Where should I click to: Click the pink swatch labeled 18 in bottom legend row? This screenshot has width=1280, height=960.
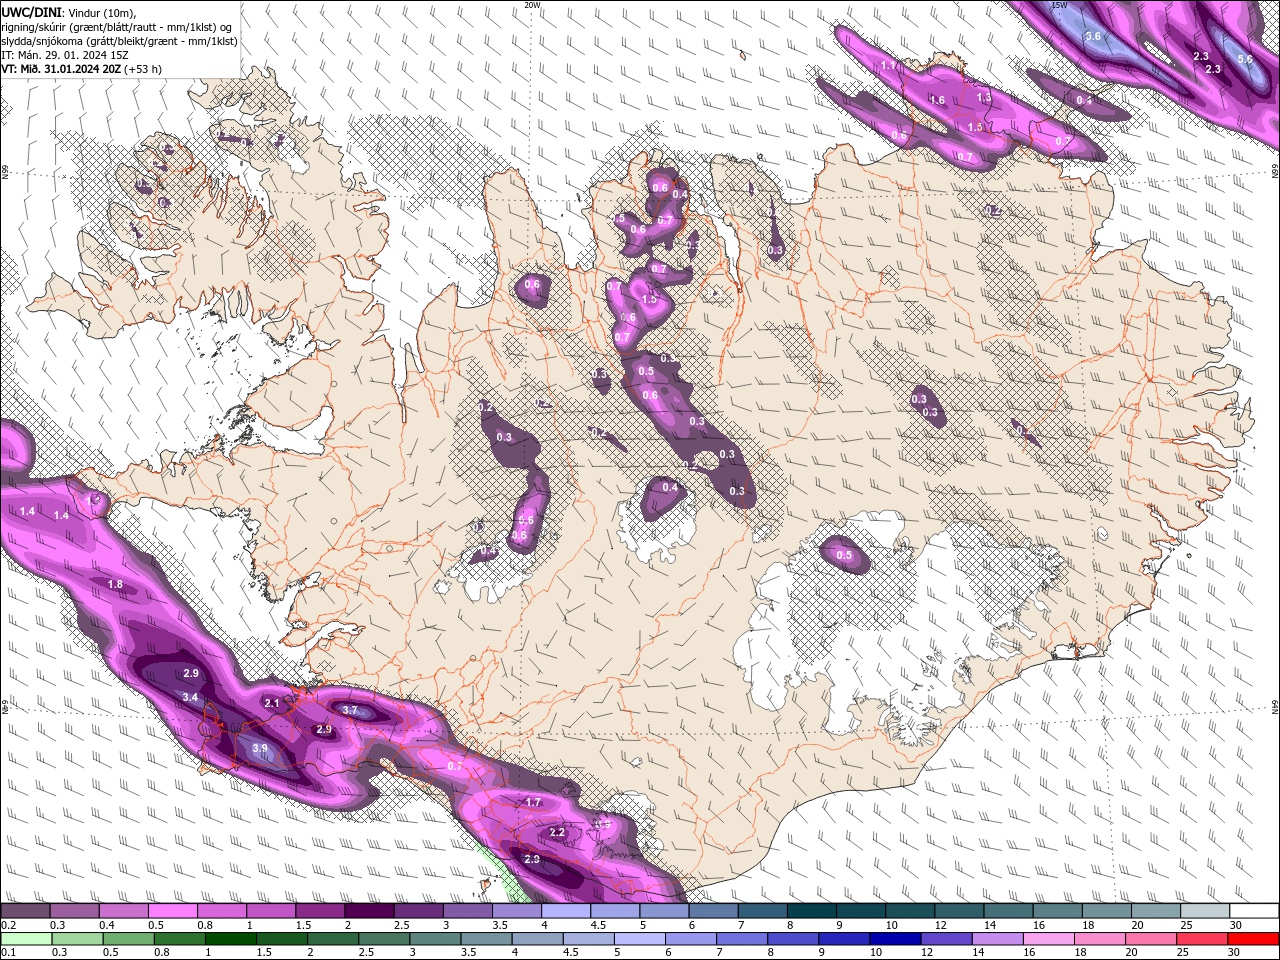[1101, 938]
